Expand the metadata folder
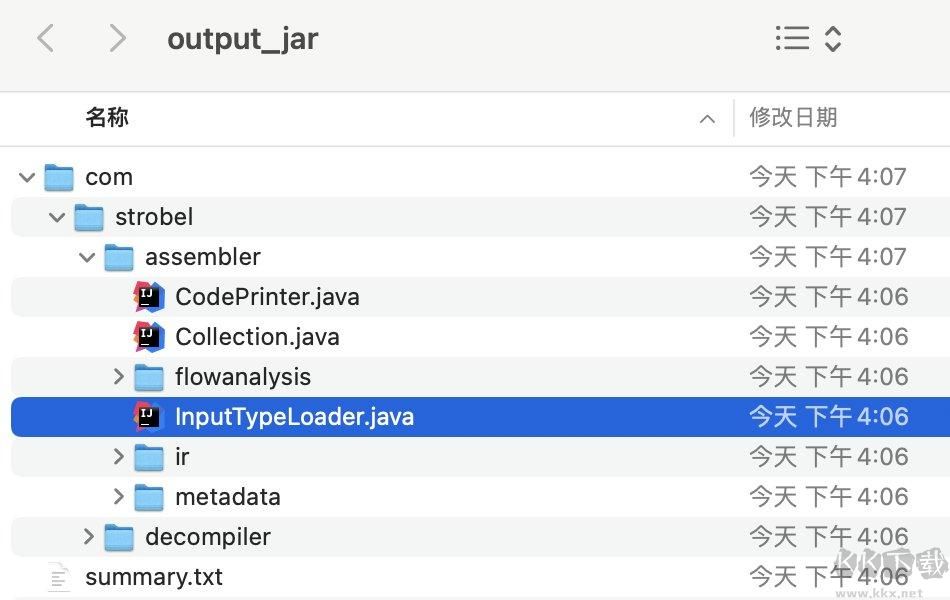 [118, 497]
